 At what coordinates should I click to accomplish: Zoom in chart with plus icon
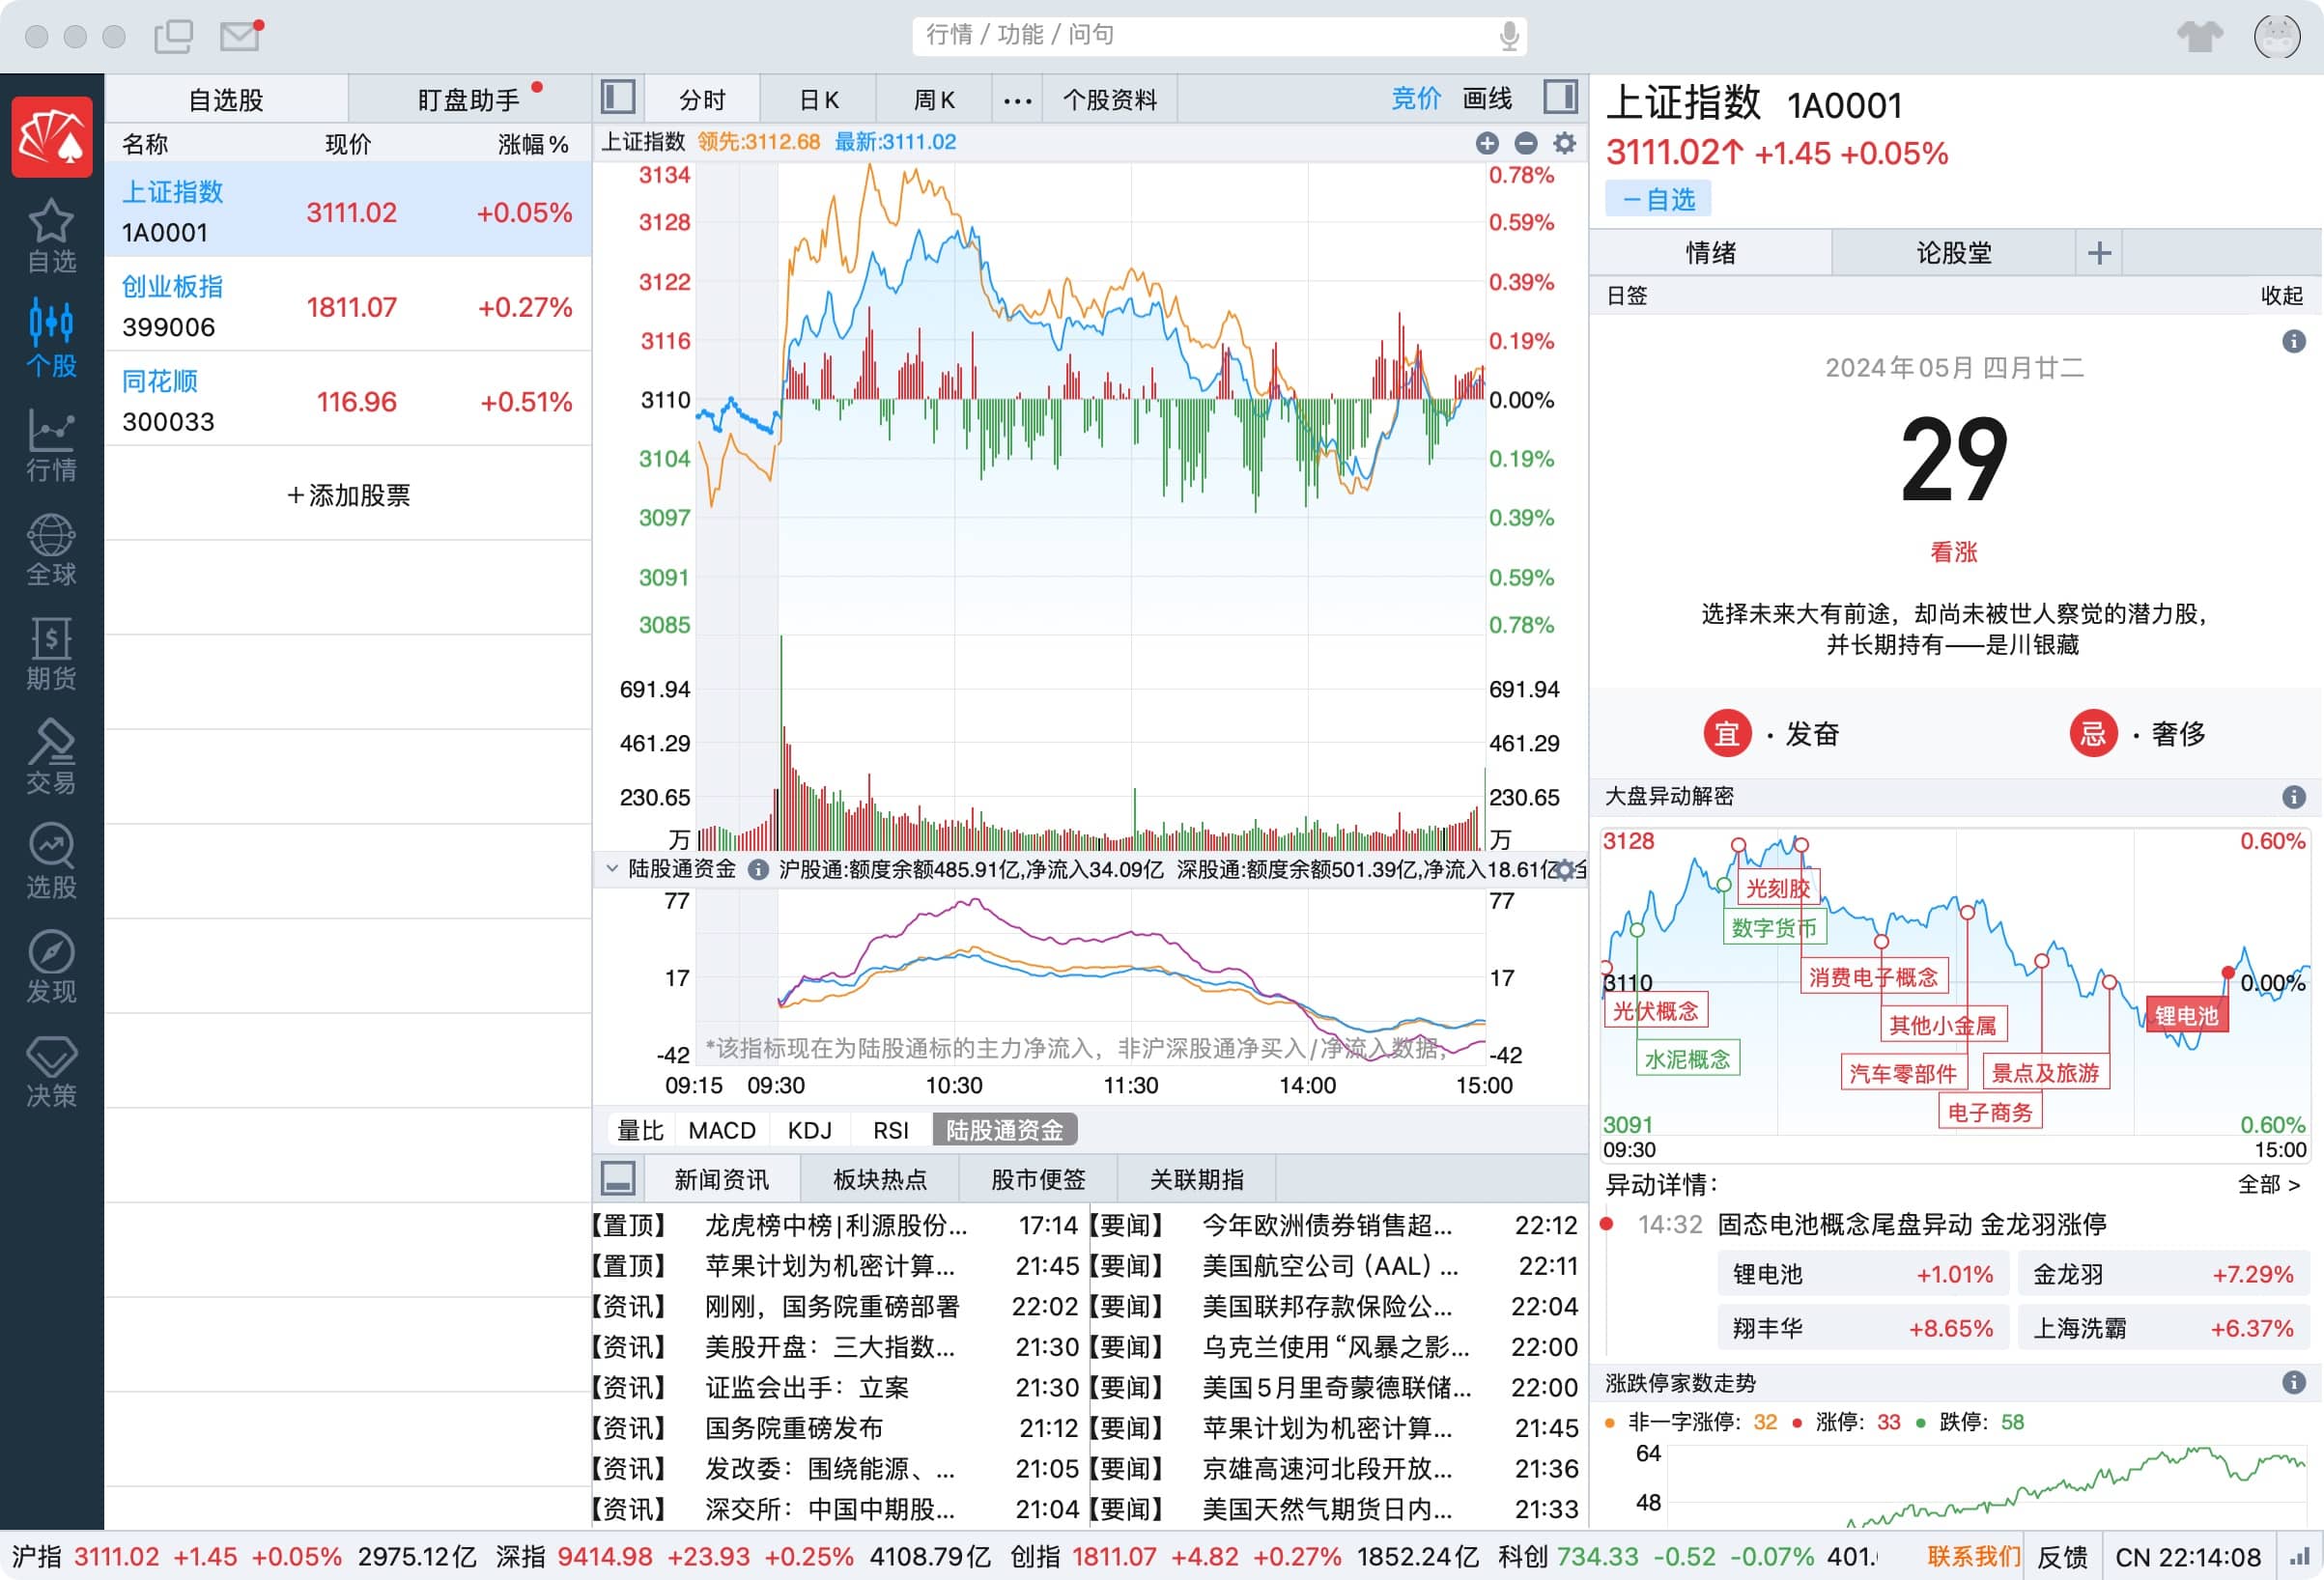[1487, 143]
